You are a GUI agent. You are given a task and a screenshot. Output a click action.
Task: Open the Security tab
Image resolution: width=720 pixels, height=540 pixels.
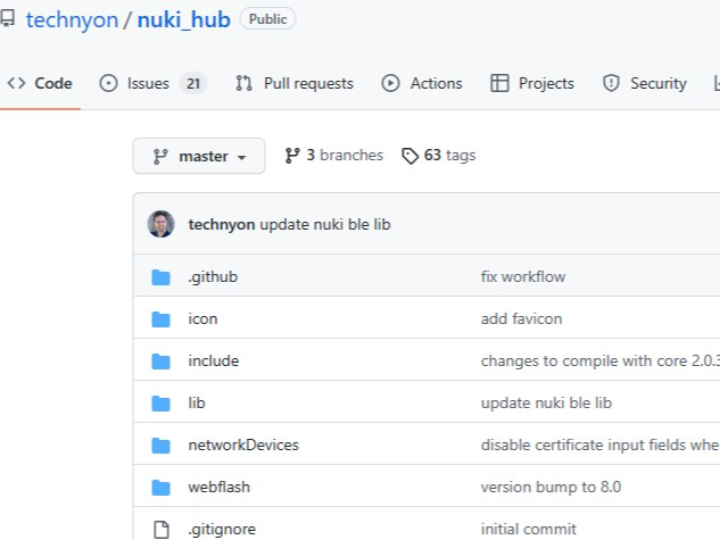(x=645, y=84)
